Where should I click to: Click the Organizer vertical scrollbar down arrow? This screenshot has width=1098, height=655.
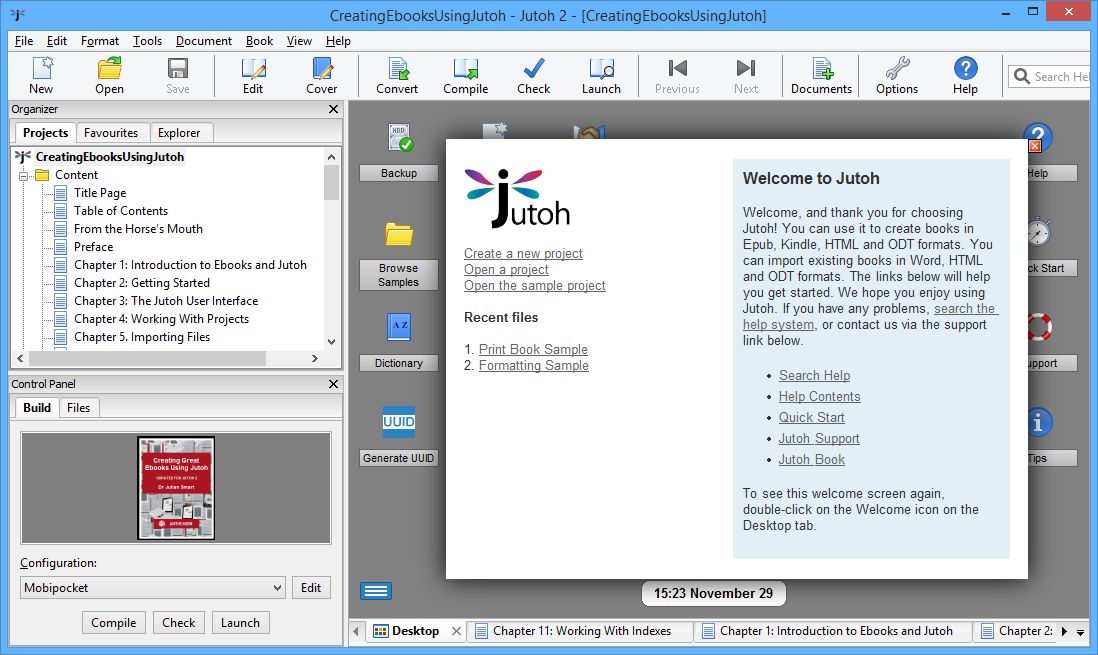coord(331,342)
